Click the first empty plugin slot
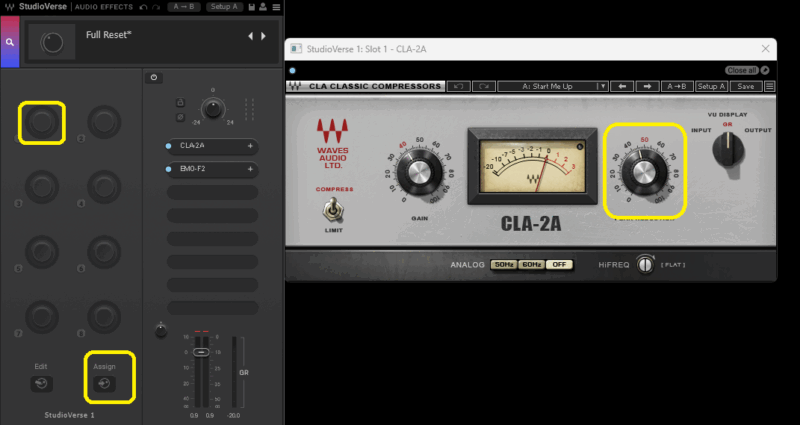This screenshot has width=800, height=425. [x=212, y=192]
